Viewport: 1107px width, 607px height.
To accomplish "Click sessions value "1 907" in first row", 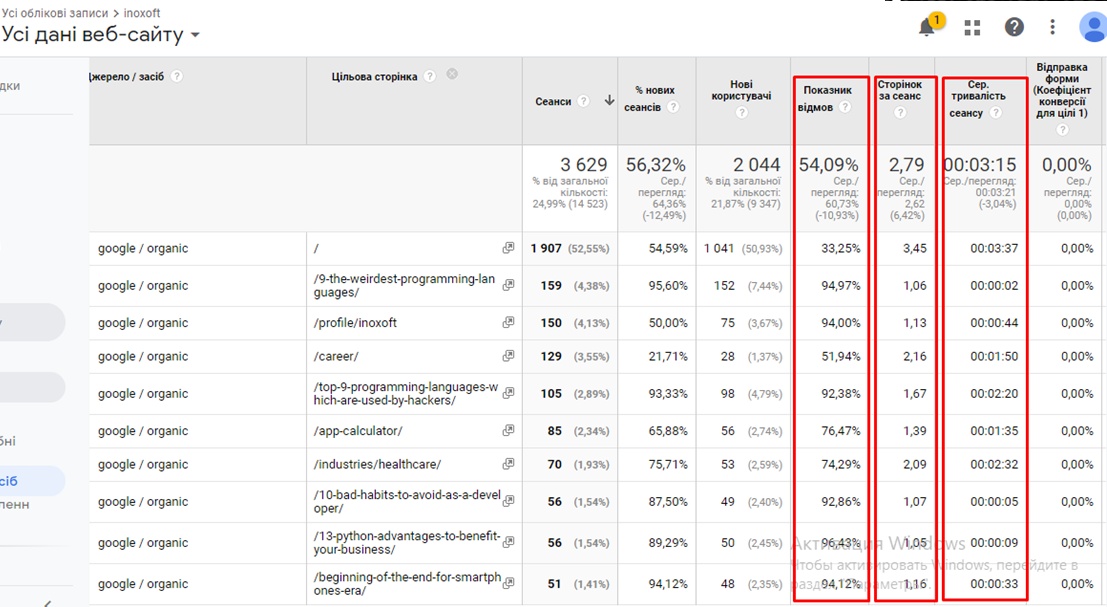I will (546, 248).
